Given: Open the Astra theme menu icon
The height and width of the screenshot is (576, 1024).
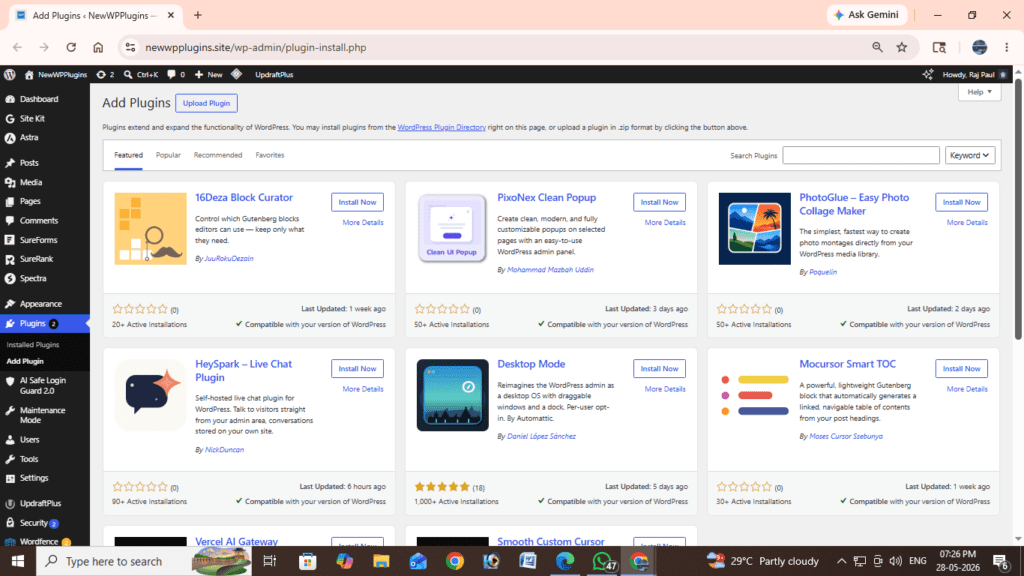Looking at the screenshot, I should (10, 138).
